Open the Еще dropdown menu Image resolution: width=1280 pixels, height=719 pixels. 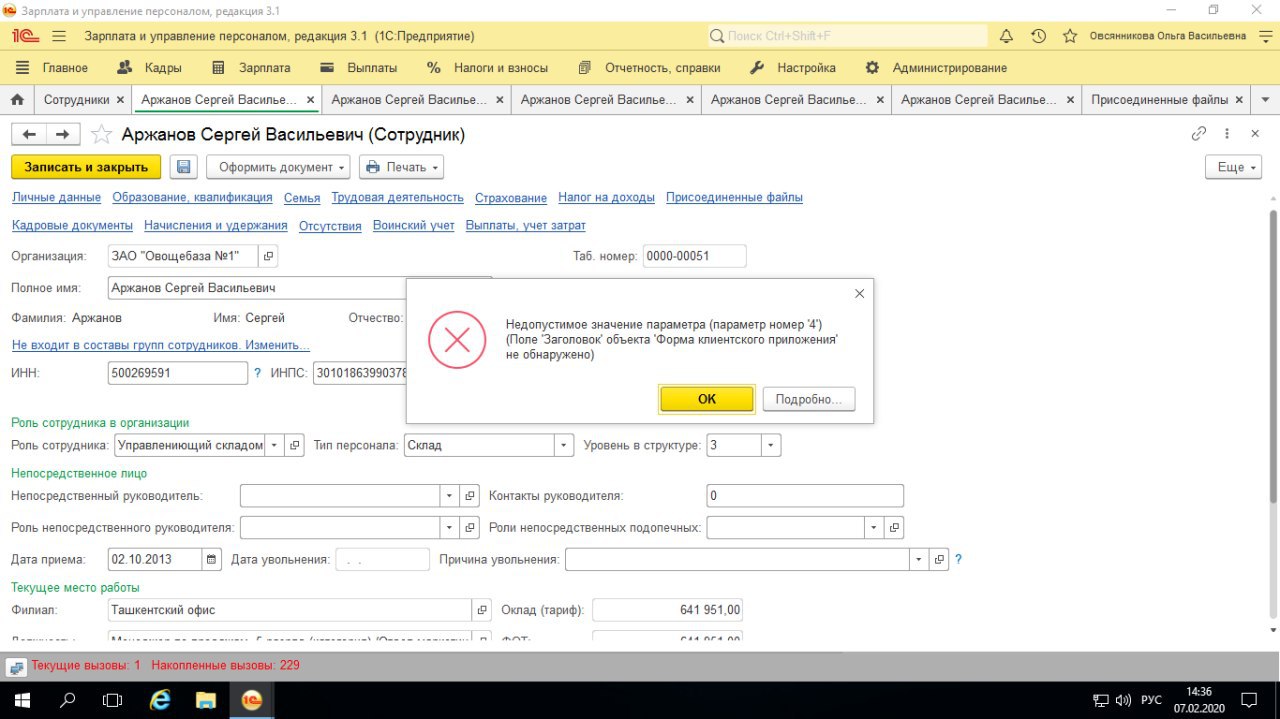pos(1233,167)
